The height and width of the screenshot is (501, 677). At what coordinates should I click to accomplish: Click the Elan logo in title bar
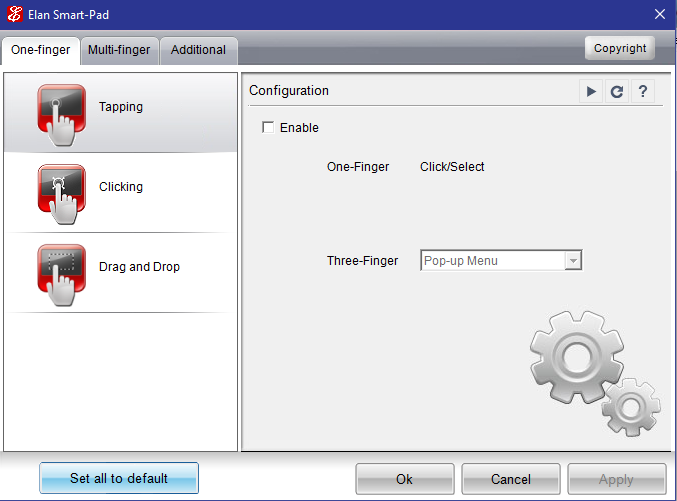coord(15,14)
